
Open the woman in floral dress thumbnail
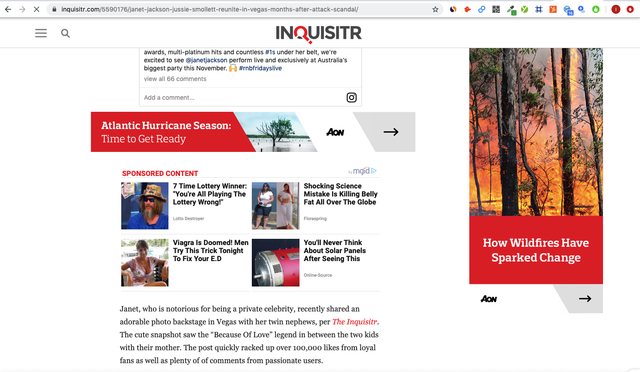click(144, 263)
